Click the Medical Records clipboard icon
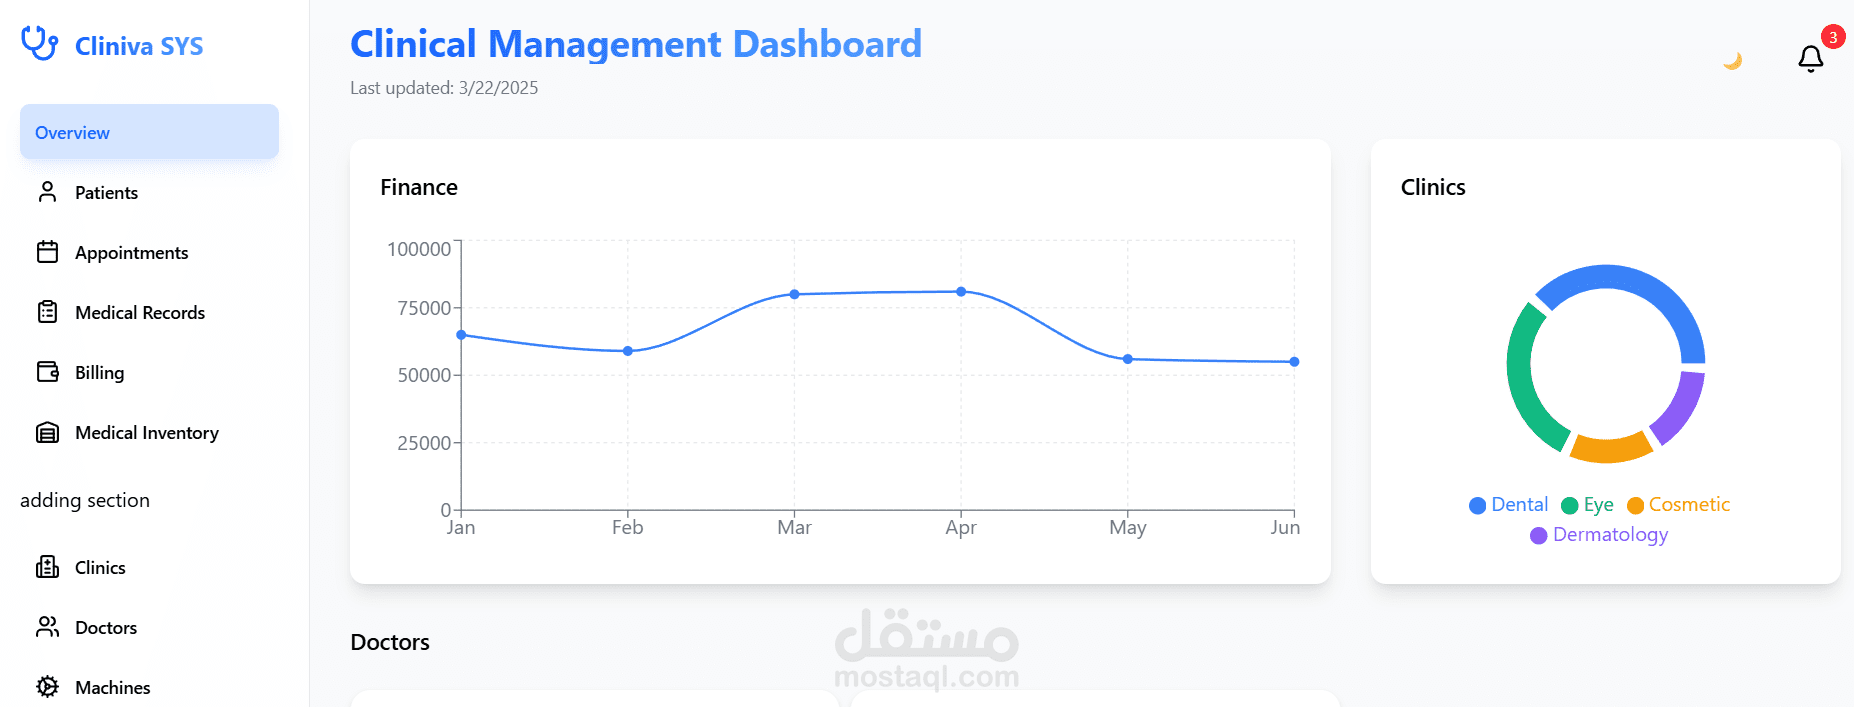The width and height of the screenshot is (1854, 707). point(47,312)
